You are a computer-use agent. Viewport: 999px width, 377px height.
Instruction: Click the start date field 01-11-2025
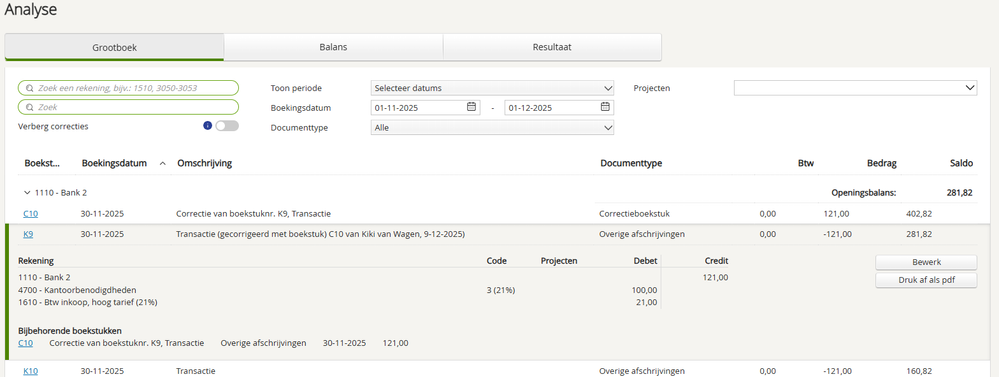425,108
